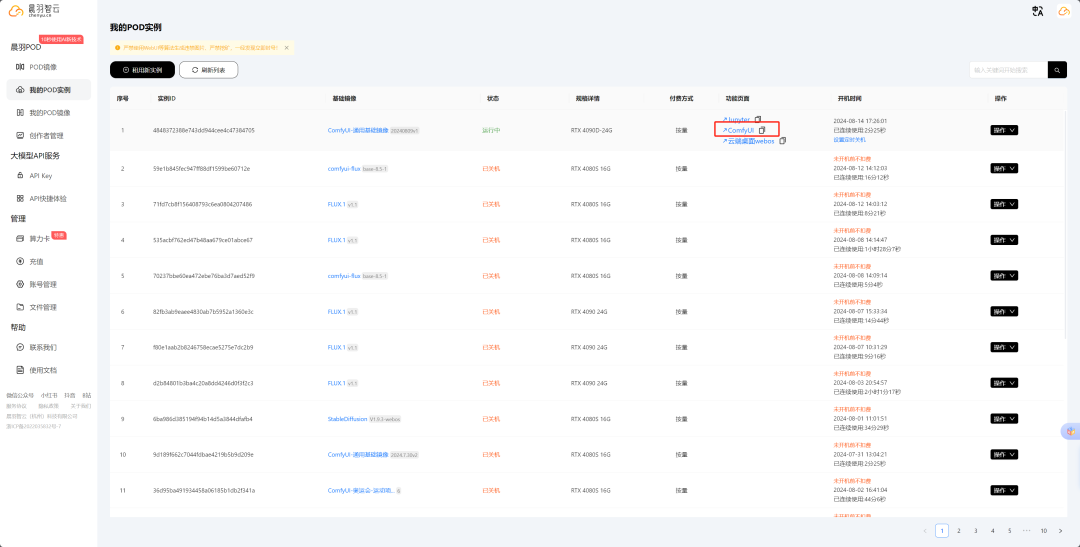This screenshot has width=1080, height=547.
Task: Click the black search magnifier button
Action: (x=1057, y=70)
